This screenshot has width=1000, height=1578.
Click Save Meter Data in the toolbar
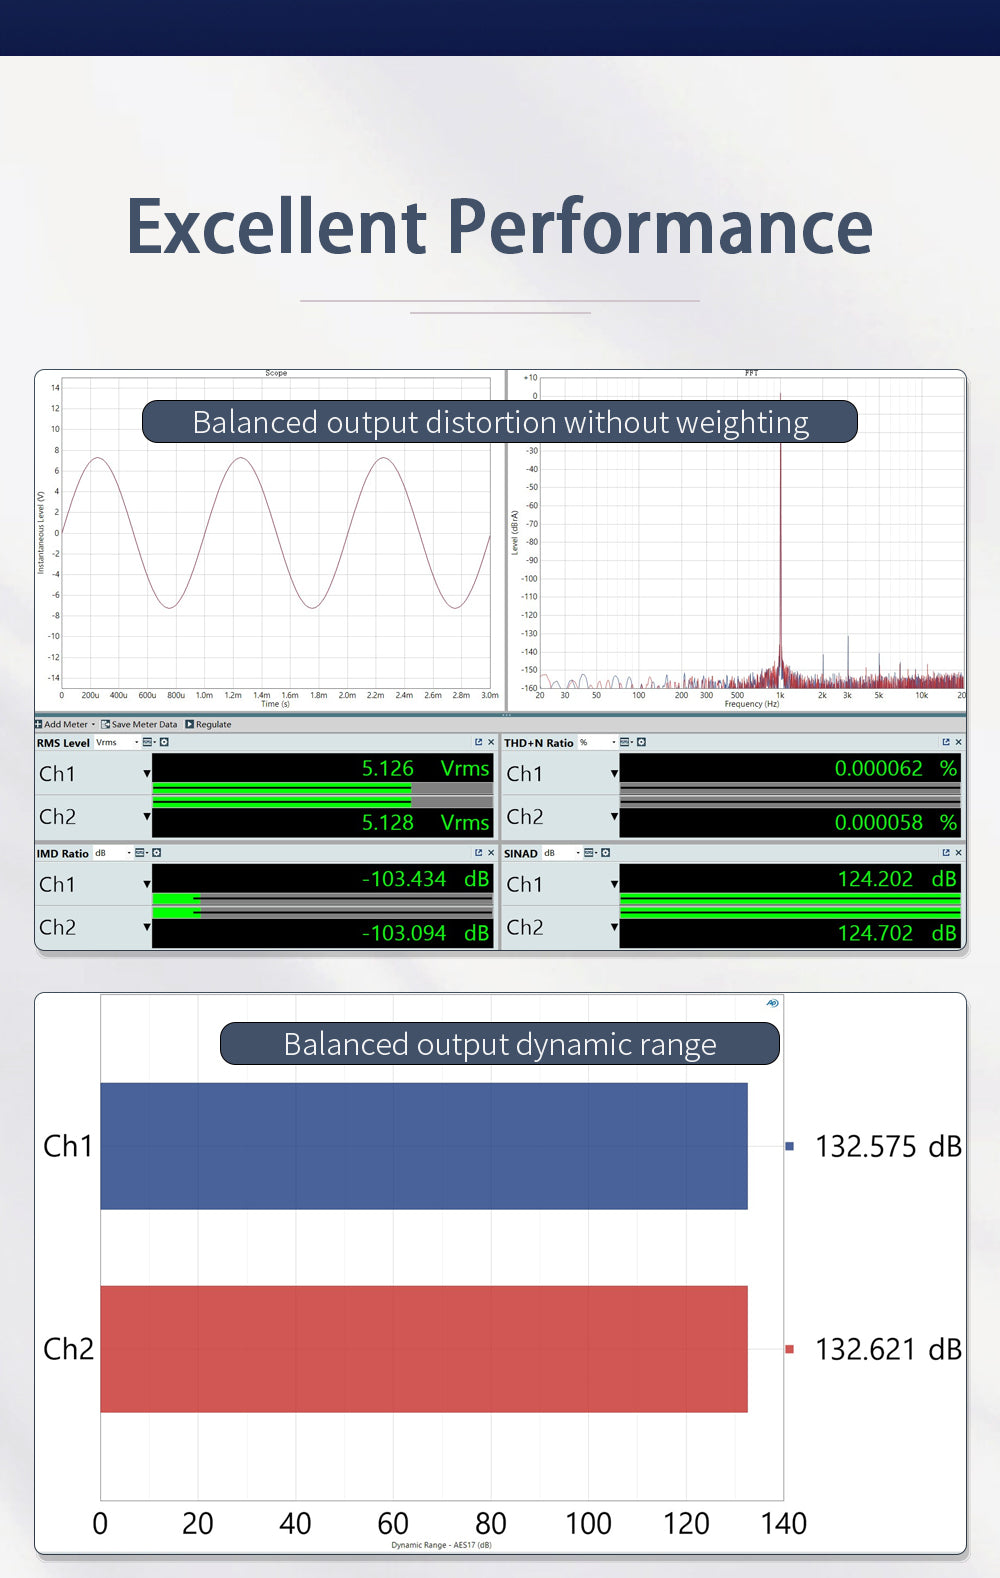(139, 724)
